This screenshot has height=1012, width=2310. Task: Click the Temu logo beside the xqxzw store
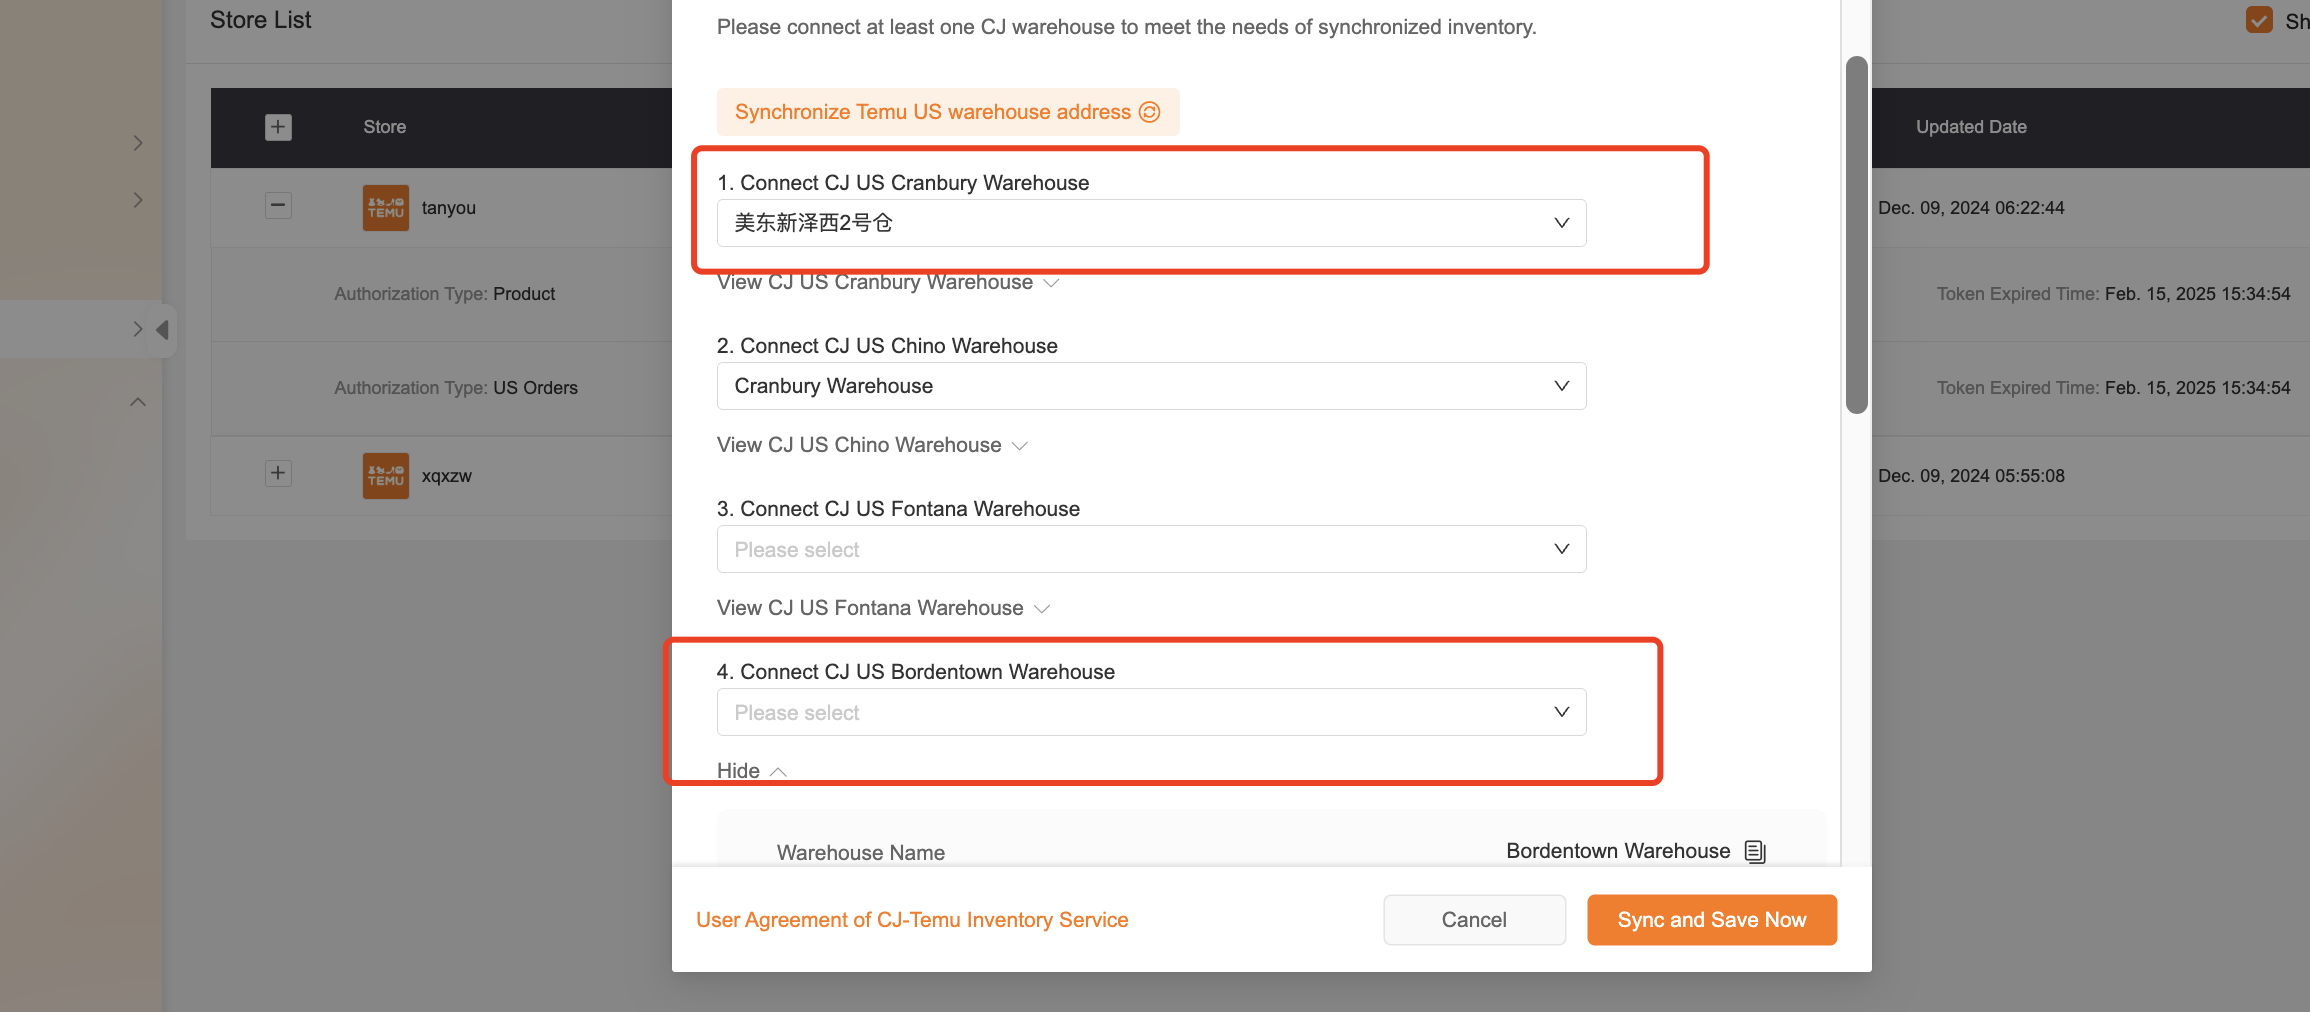click(386, 475)
